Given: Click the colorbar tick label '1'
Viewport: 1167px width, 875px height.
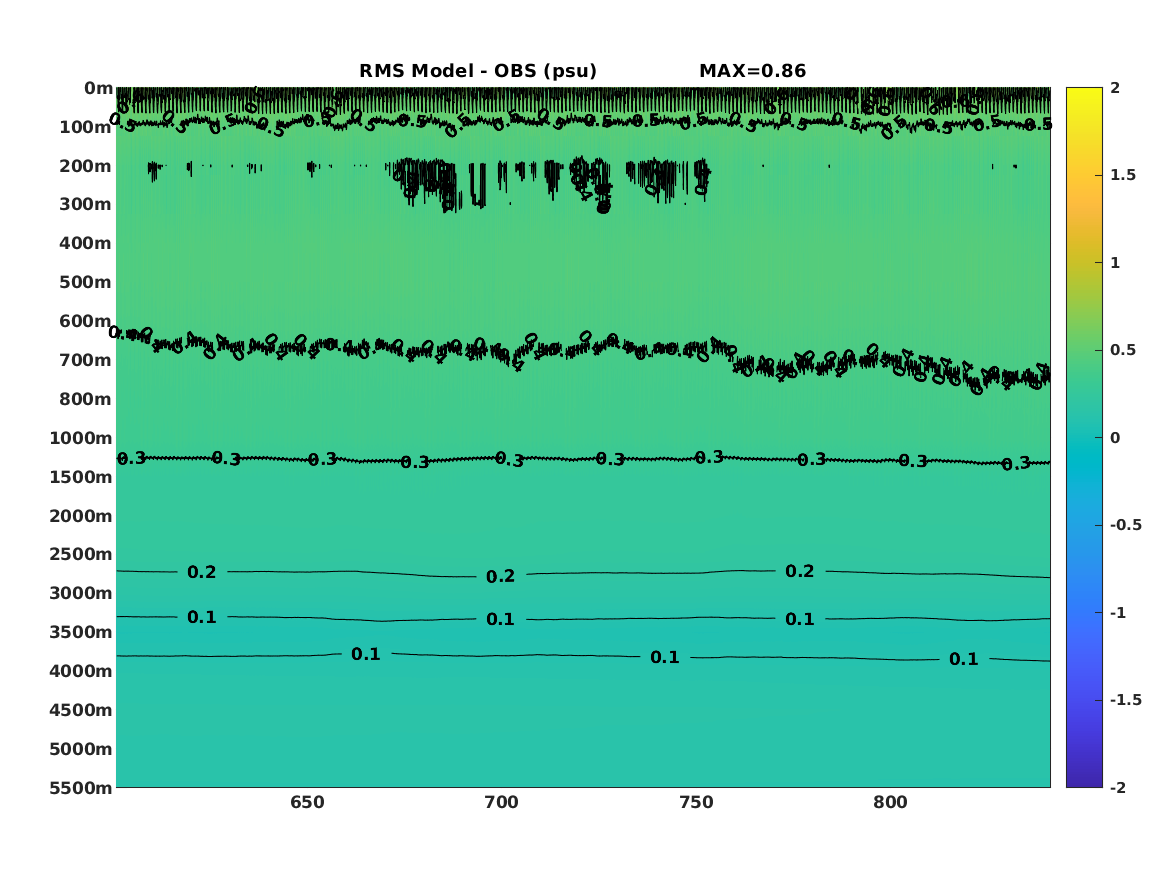Looking at the screenshot, I should (x=1115, y=263).
